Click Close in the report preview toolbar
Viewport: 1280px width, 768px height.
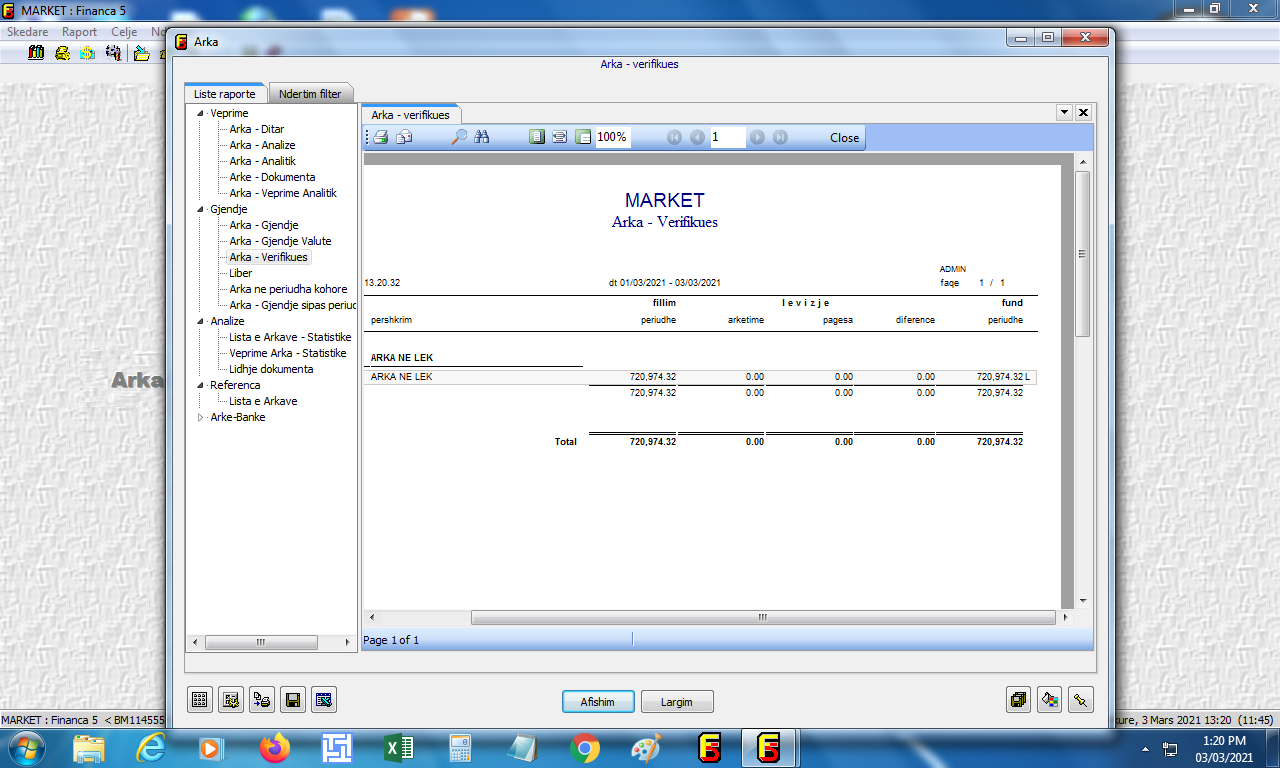[845, 138]
